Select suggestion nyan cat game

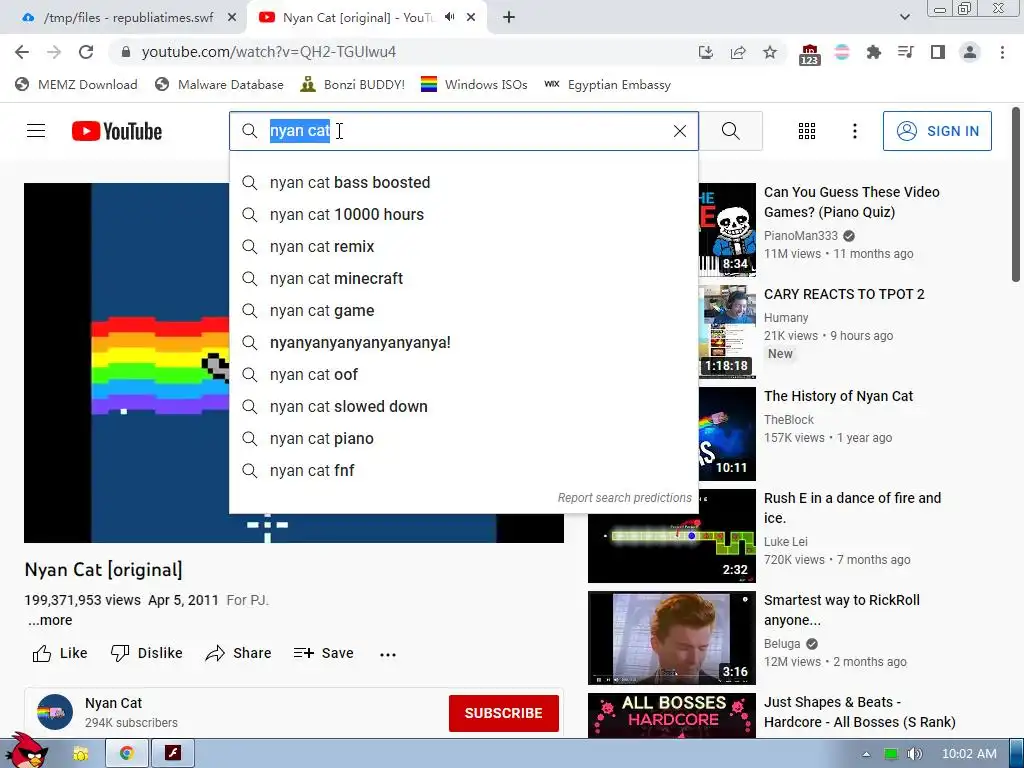coord(464,310)
